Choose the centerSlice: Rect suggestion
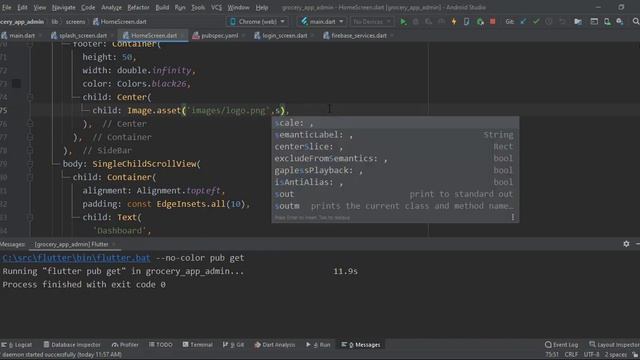The image size is (640, 360). 396,147
